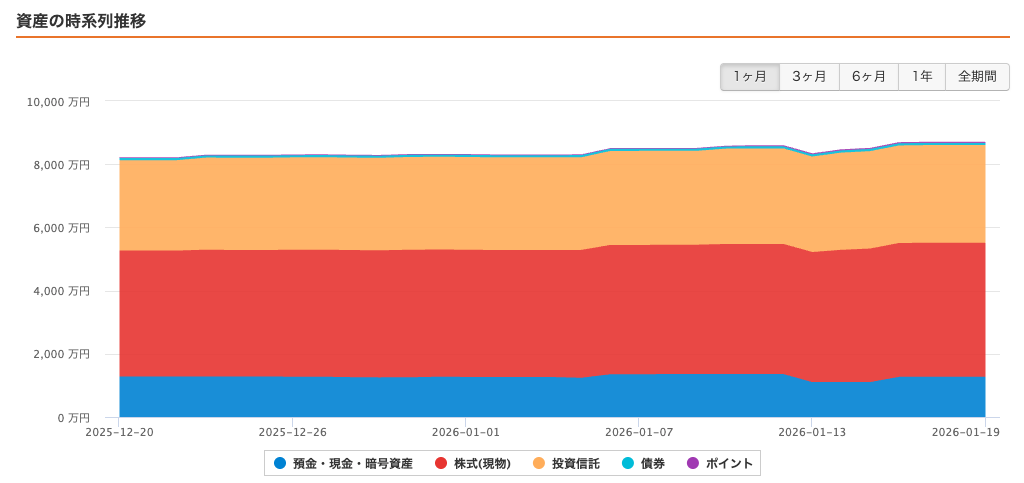Click the purple ポイント legend dot

click(x=693, y=464)
